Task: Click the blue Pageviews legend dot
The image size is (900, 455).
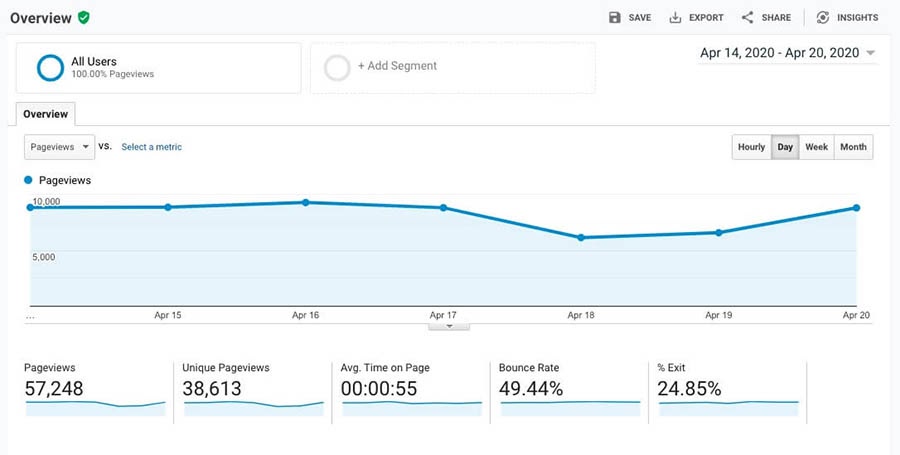Action: [x=28, y=180]
